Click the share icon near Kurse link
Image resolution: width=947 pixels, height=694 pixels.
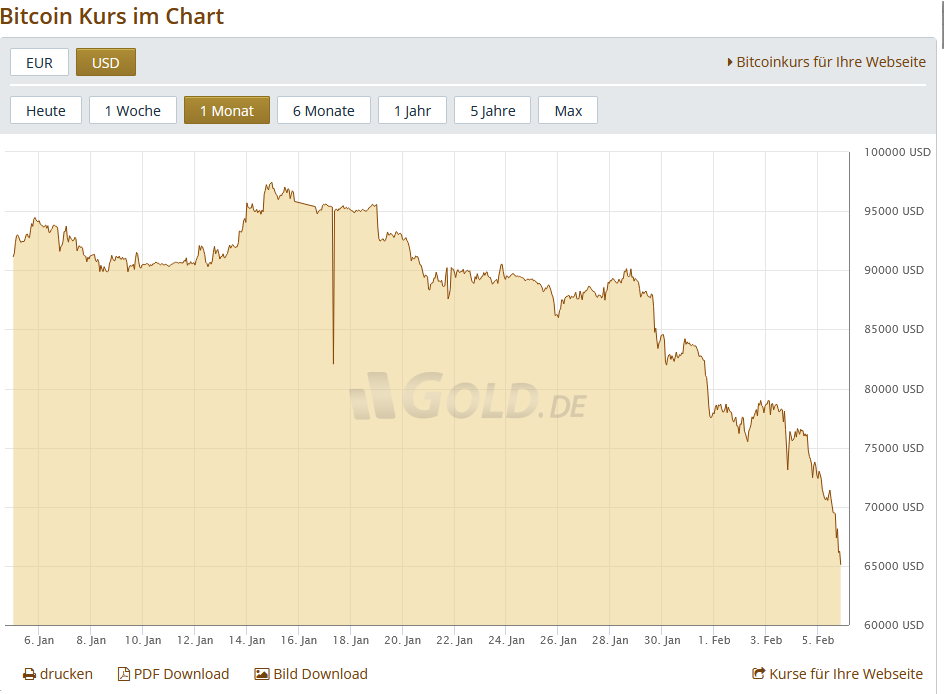(759, 673)
